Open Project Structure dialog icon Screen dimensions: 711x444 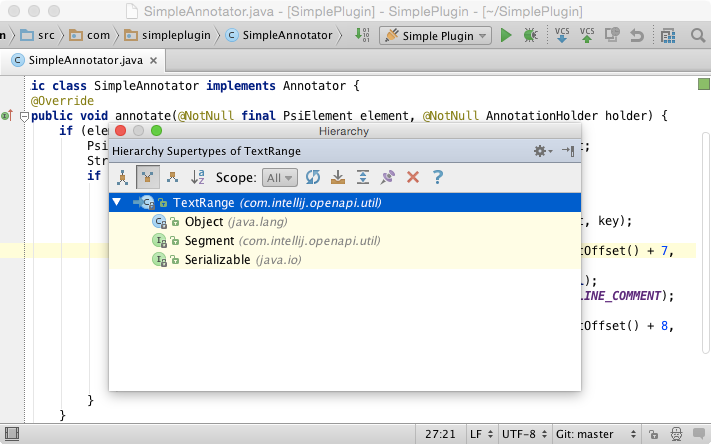[668, 35]
